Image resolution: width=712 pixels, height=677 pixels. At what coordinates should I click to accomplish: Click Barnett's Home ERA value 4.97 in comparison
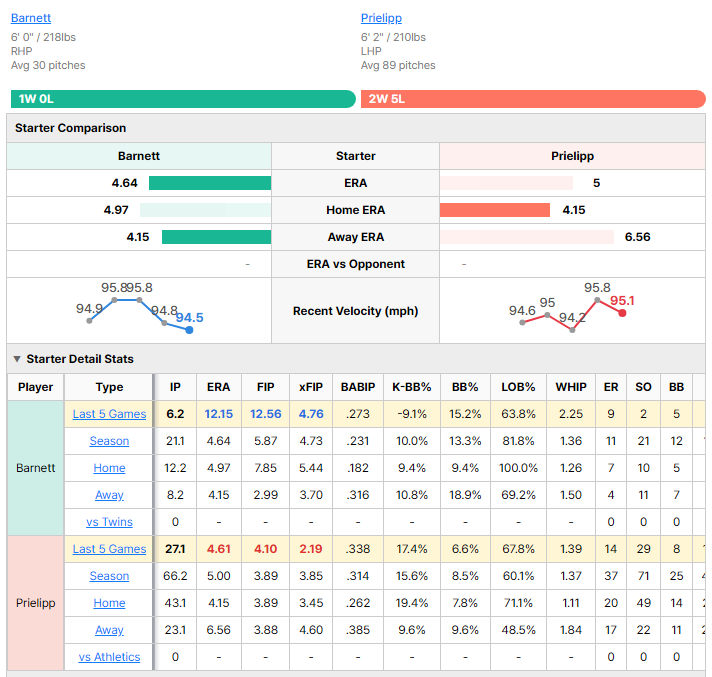coord(116,210)
